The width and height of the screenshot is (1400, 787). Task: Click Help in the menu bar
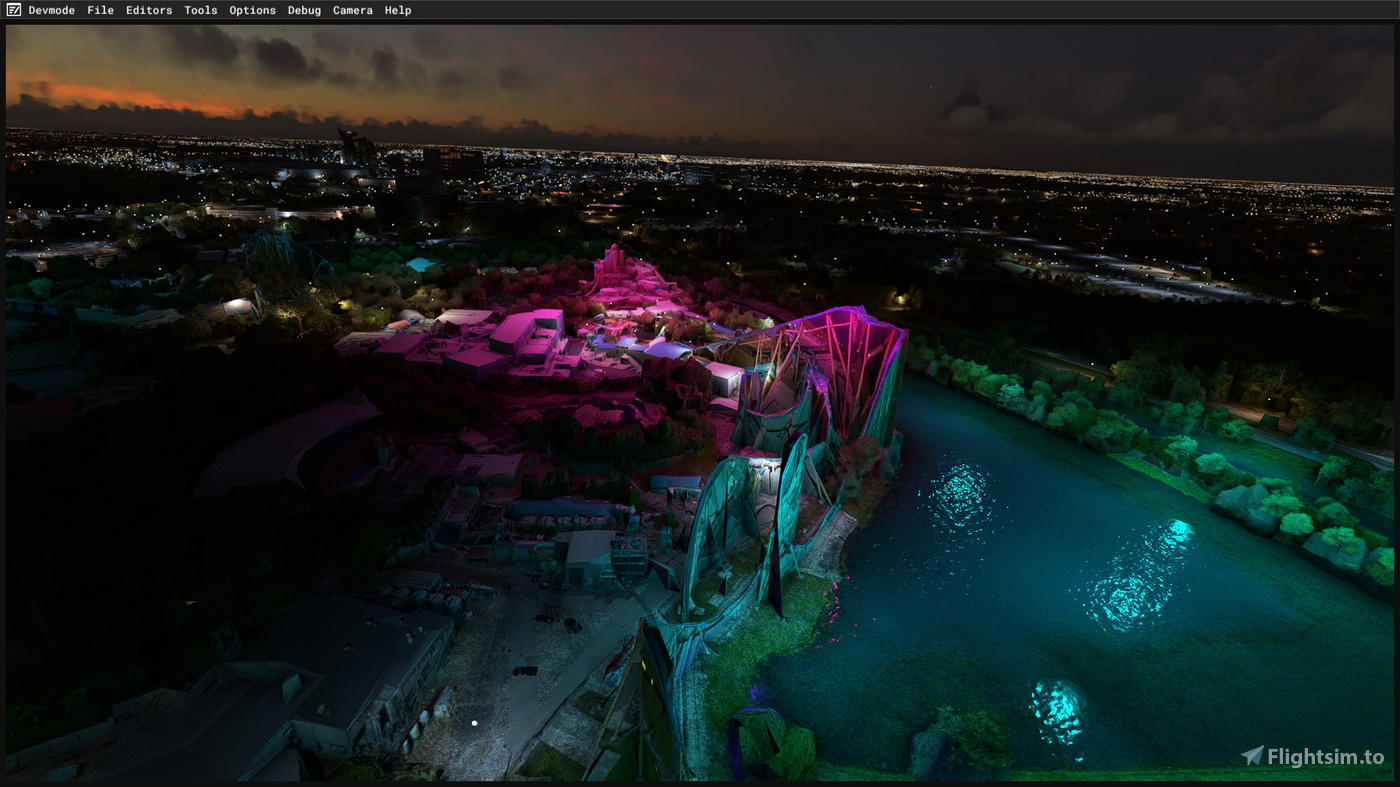[x=397, y=10]
